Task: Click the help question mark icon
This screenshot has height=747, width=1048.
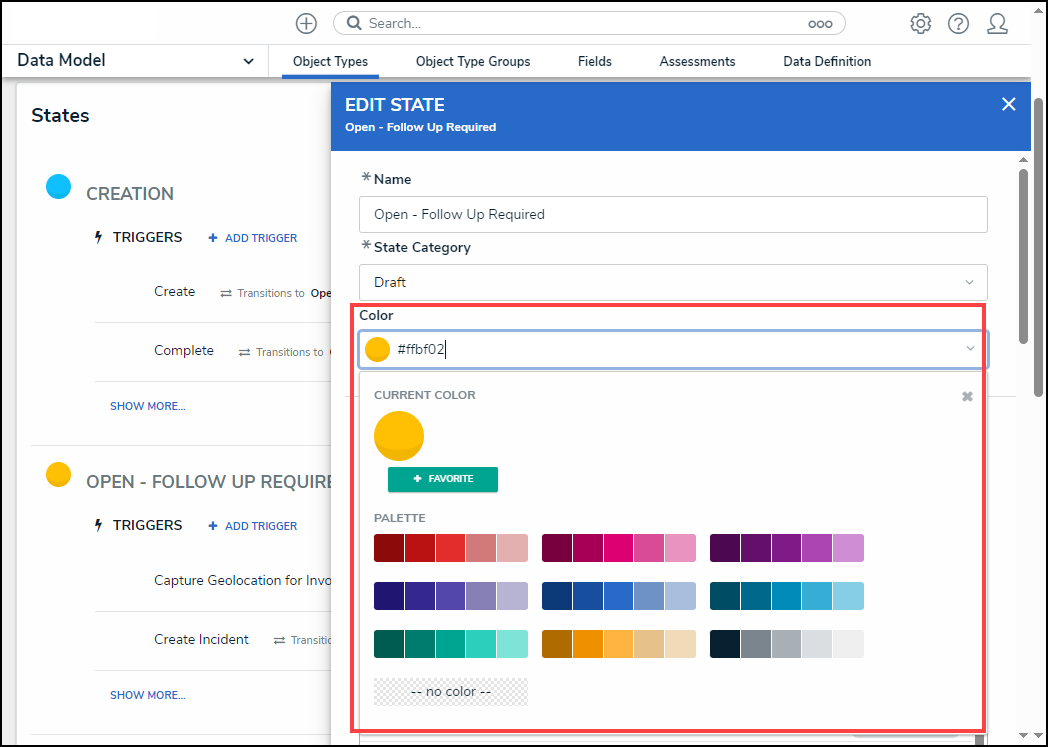Action: point(958,24)
